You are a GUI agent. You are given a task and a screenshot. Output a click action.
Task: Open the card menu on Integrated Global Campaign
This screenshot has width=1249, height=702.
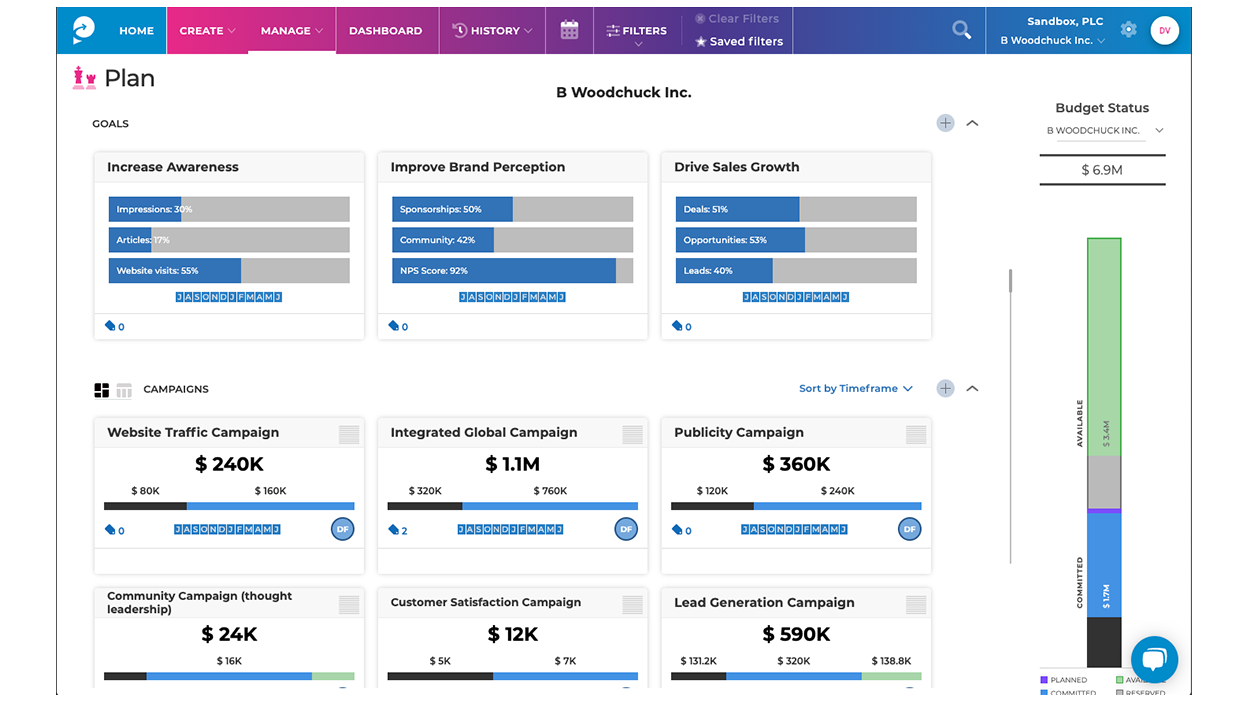tap(631, 434)
